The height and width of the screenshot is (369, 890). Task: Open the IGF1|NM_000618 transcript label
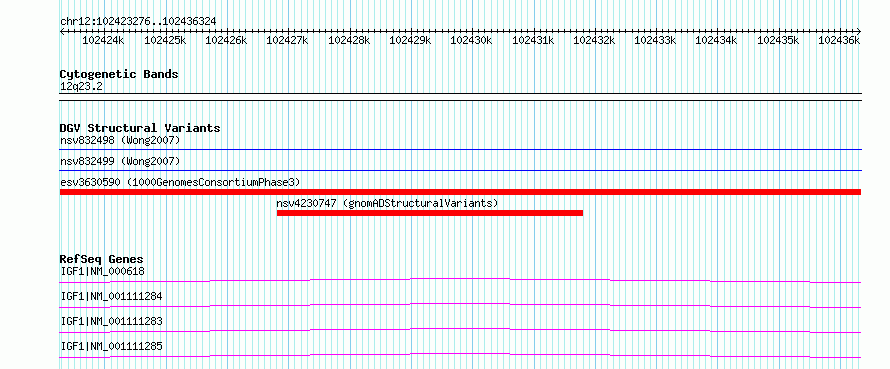(x=103, y=271)
